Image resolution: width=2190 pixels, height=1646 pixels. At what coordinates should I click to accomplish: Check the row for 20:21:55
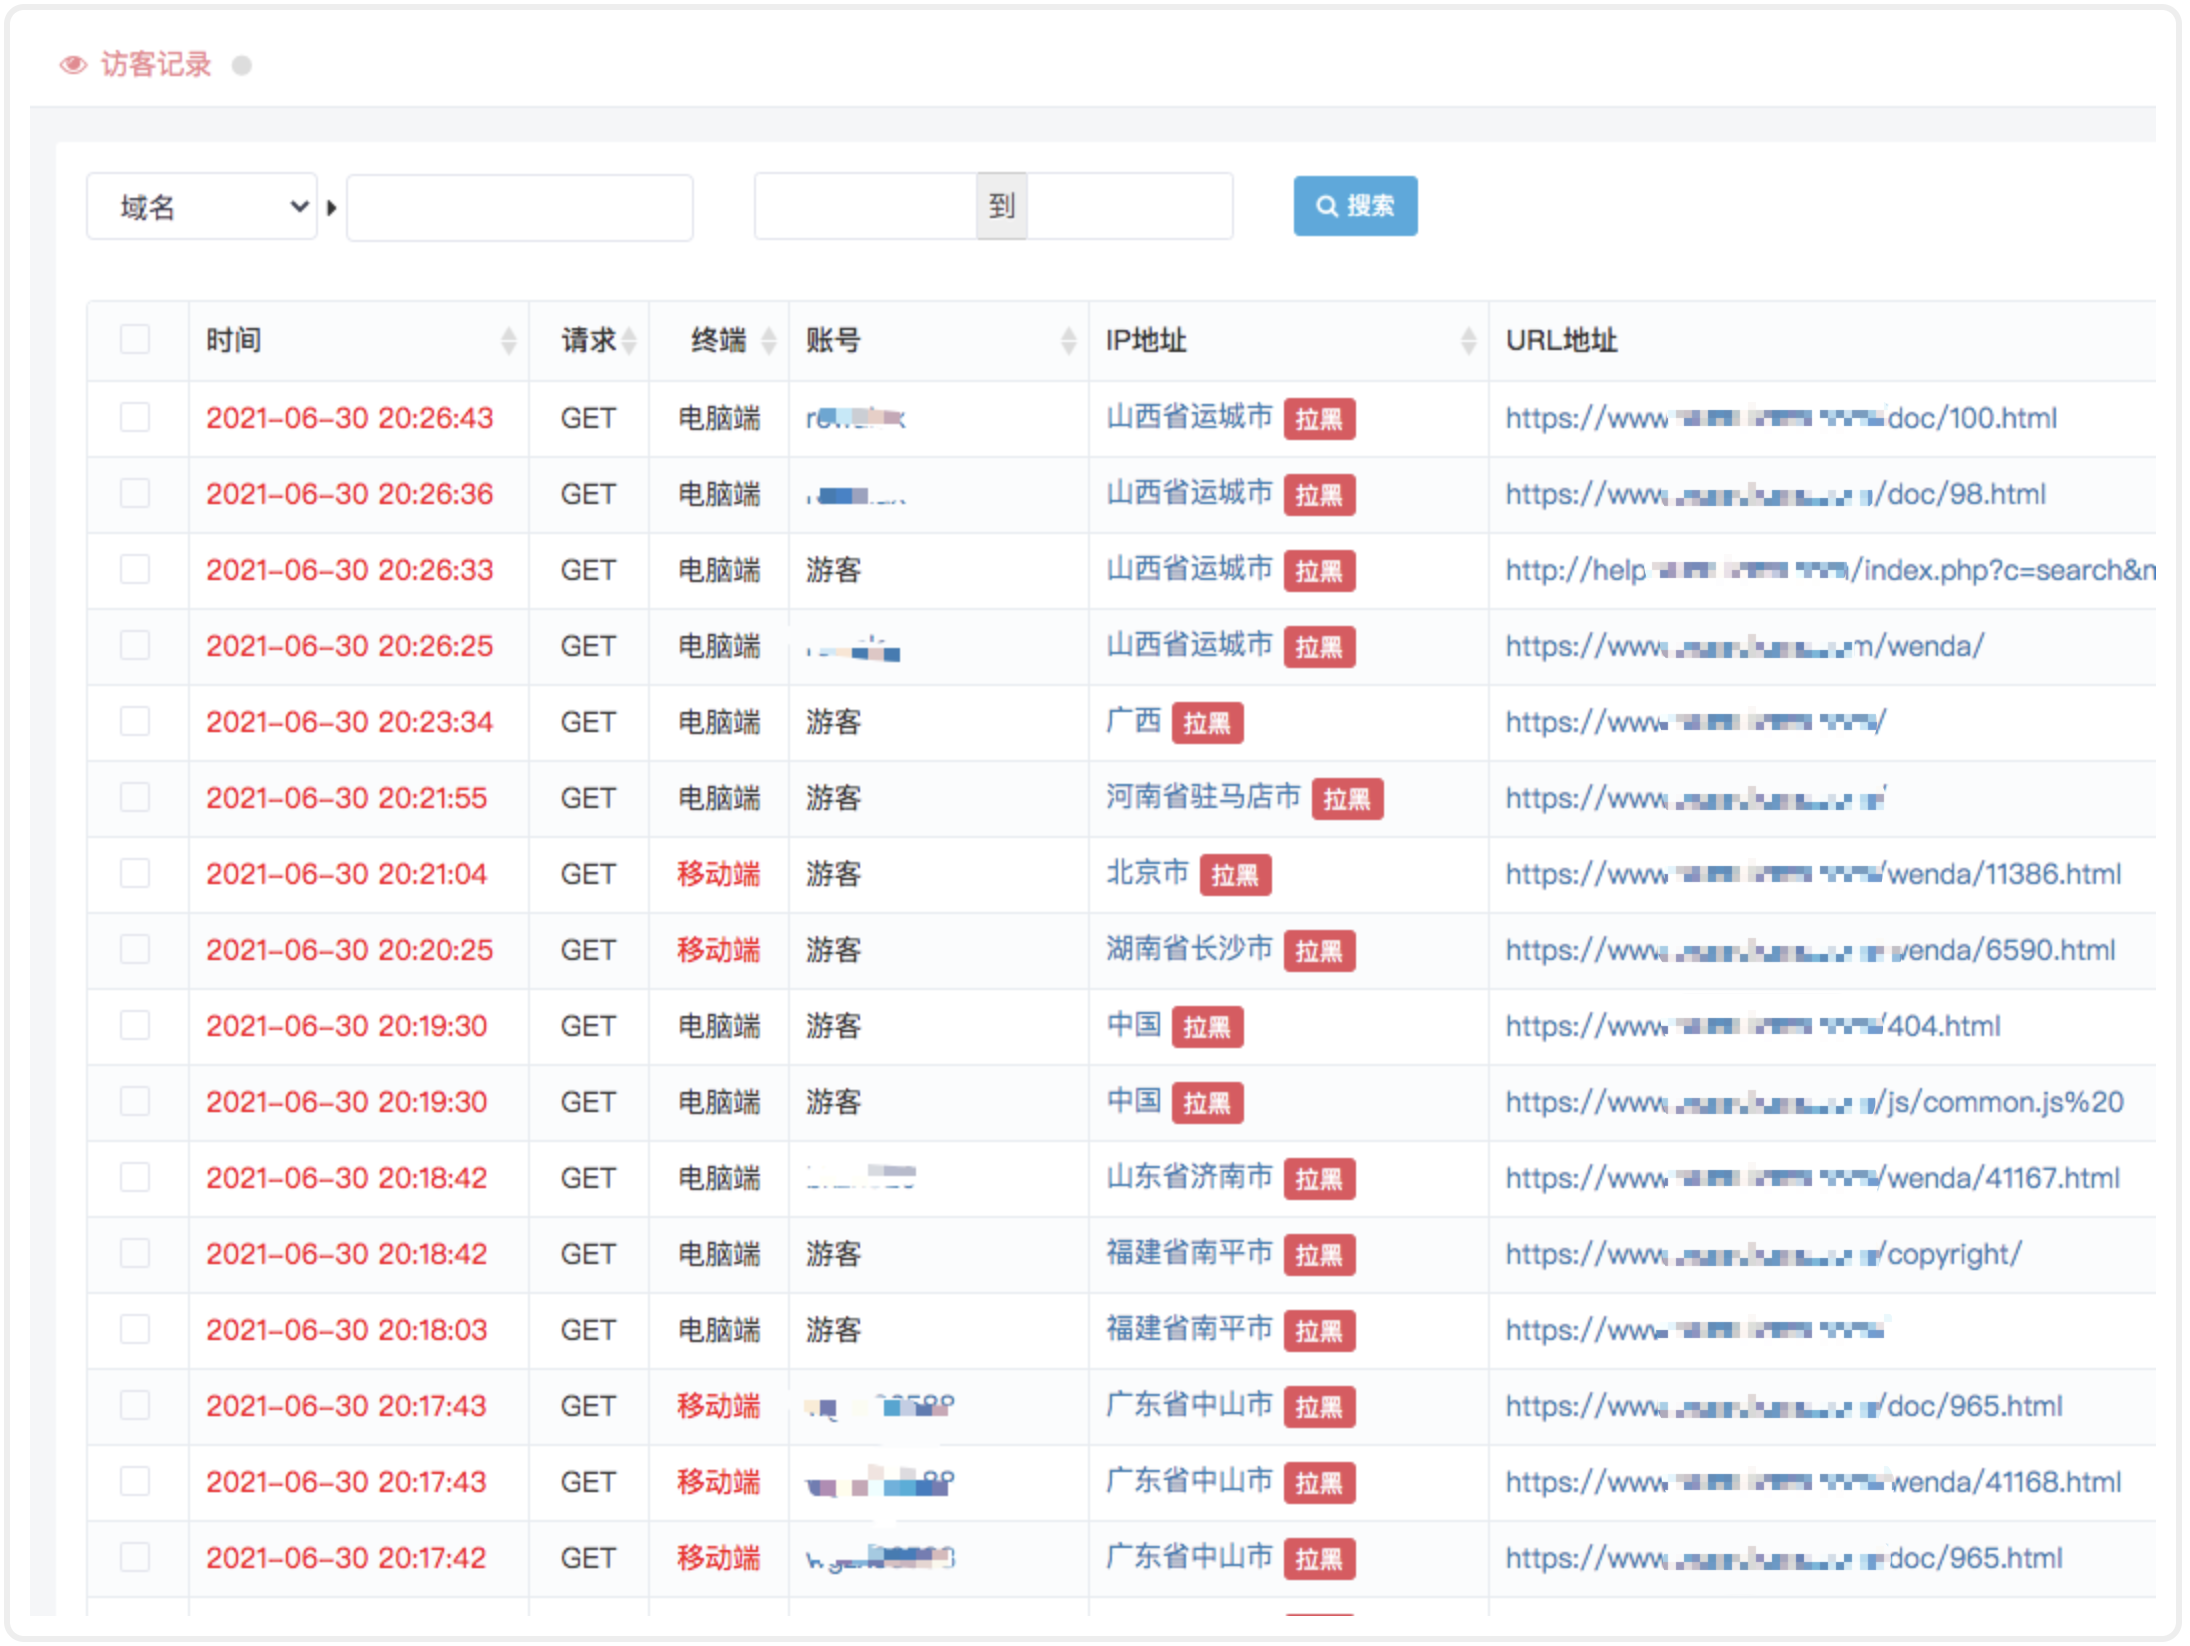point(135,797)
